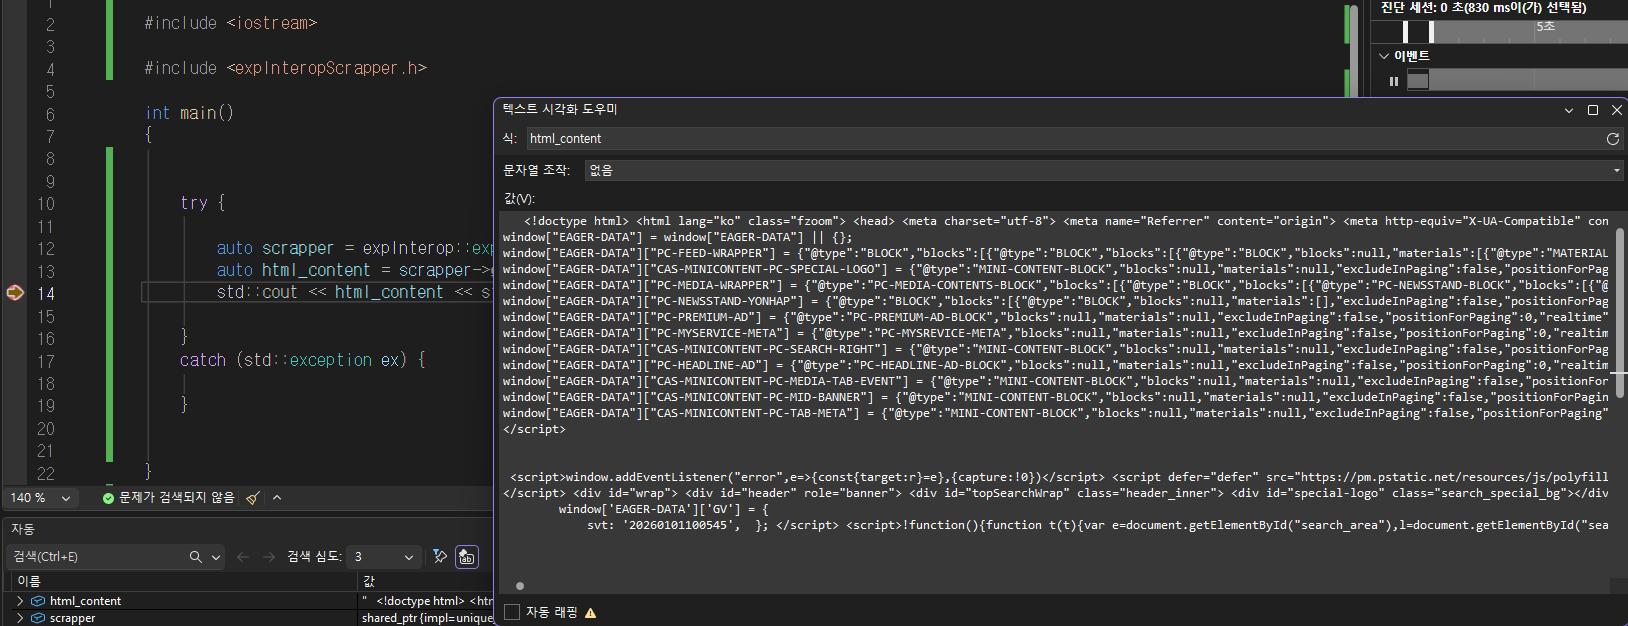Viewport: 1628px width, 626px height.
Task: Click the PC-NEWSSTAND-YONHAP line in value text
Action: point(1055,301)
